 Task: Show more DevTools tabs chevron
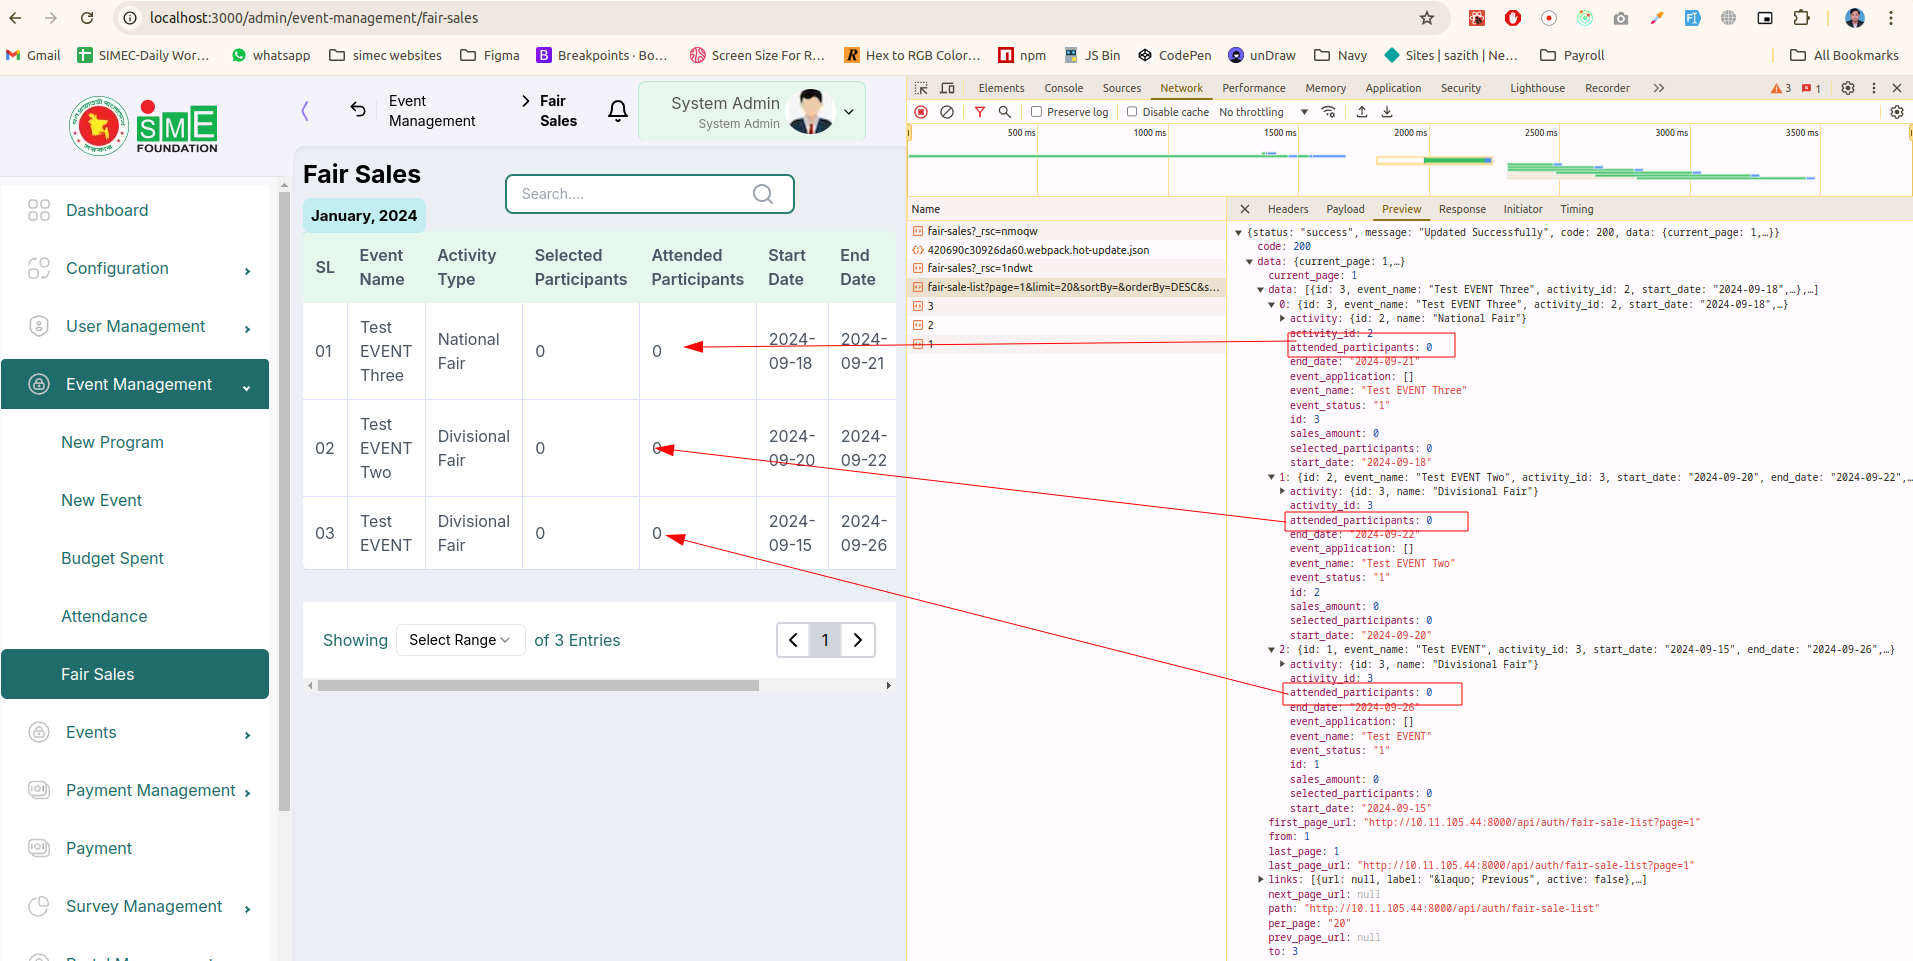point(1659,88)
